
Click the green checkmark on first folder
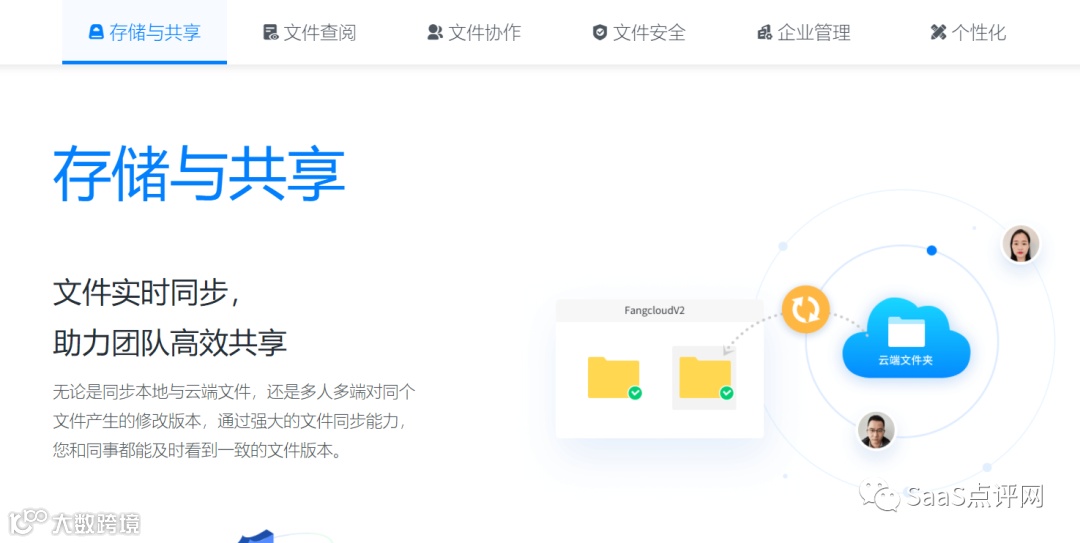pos(635,393)
